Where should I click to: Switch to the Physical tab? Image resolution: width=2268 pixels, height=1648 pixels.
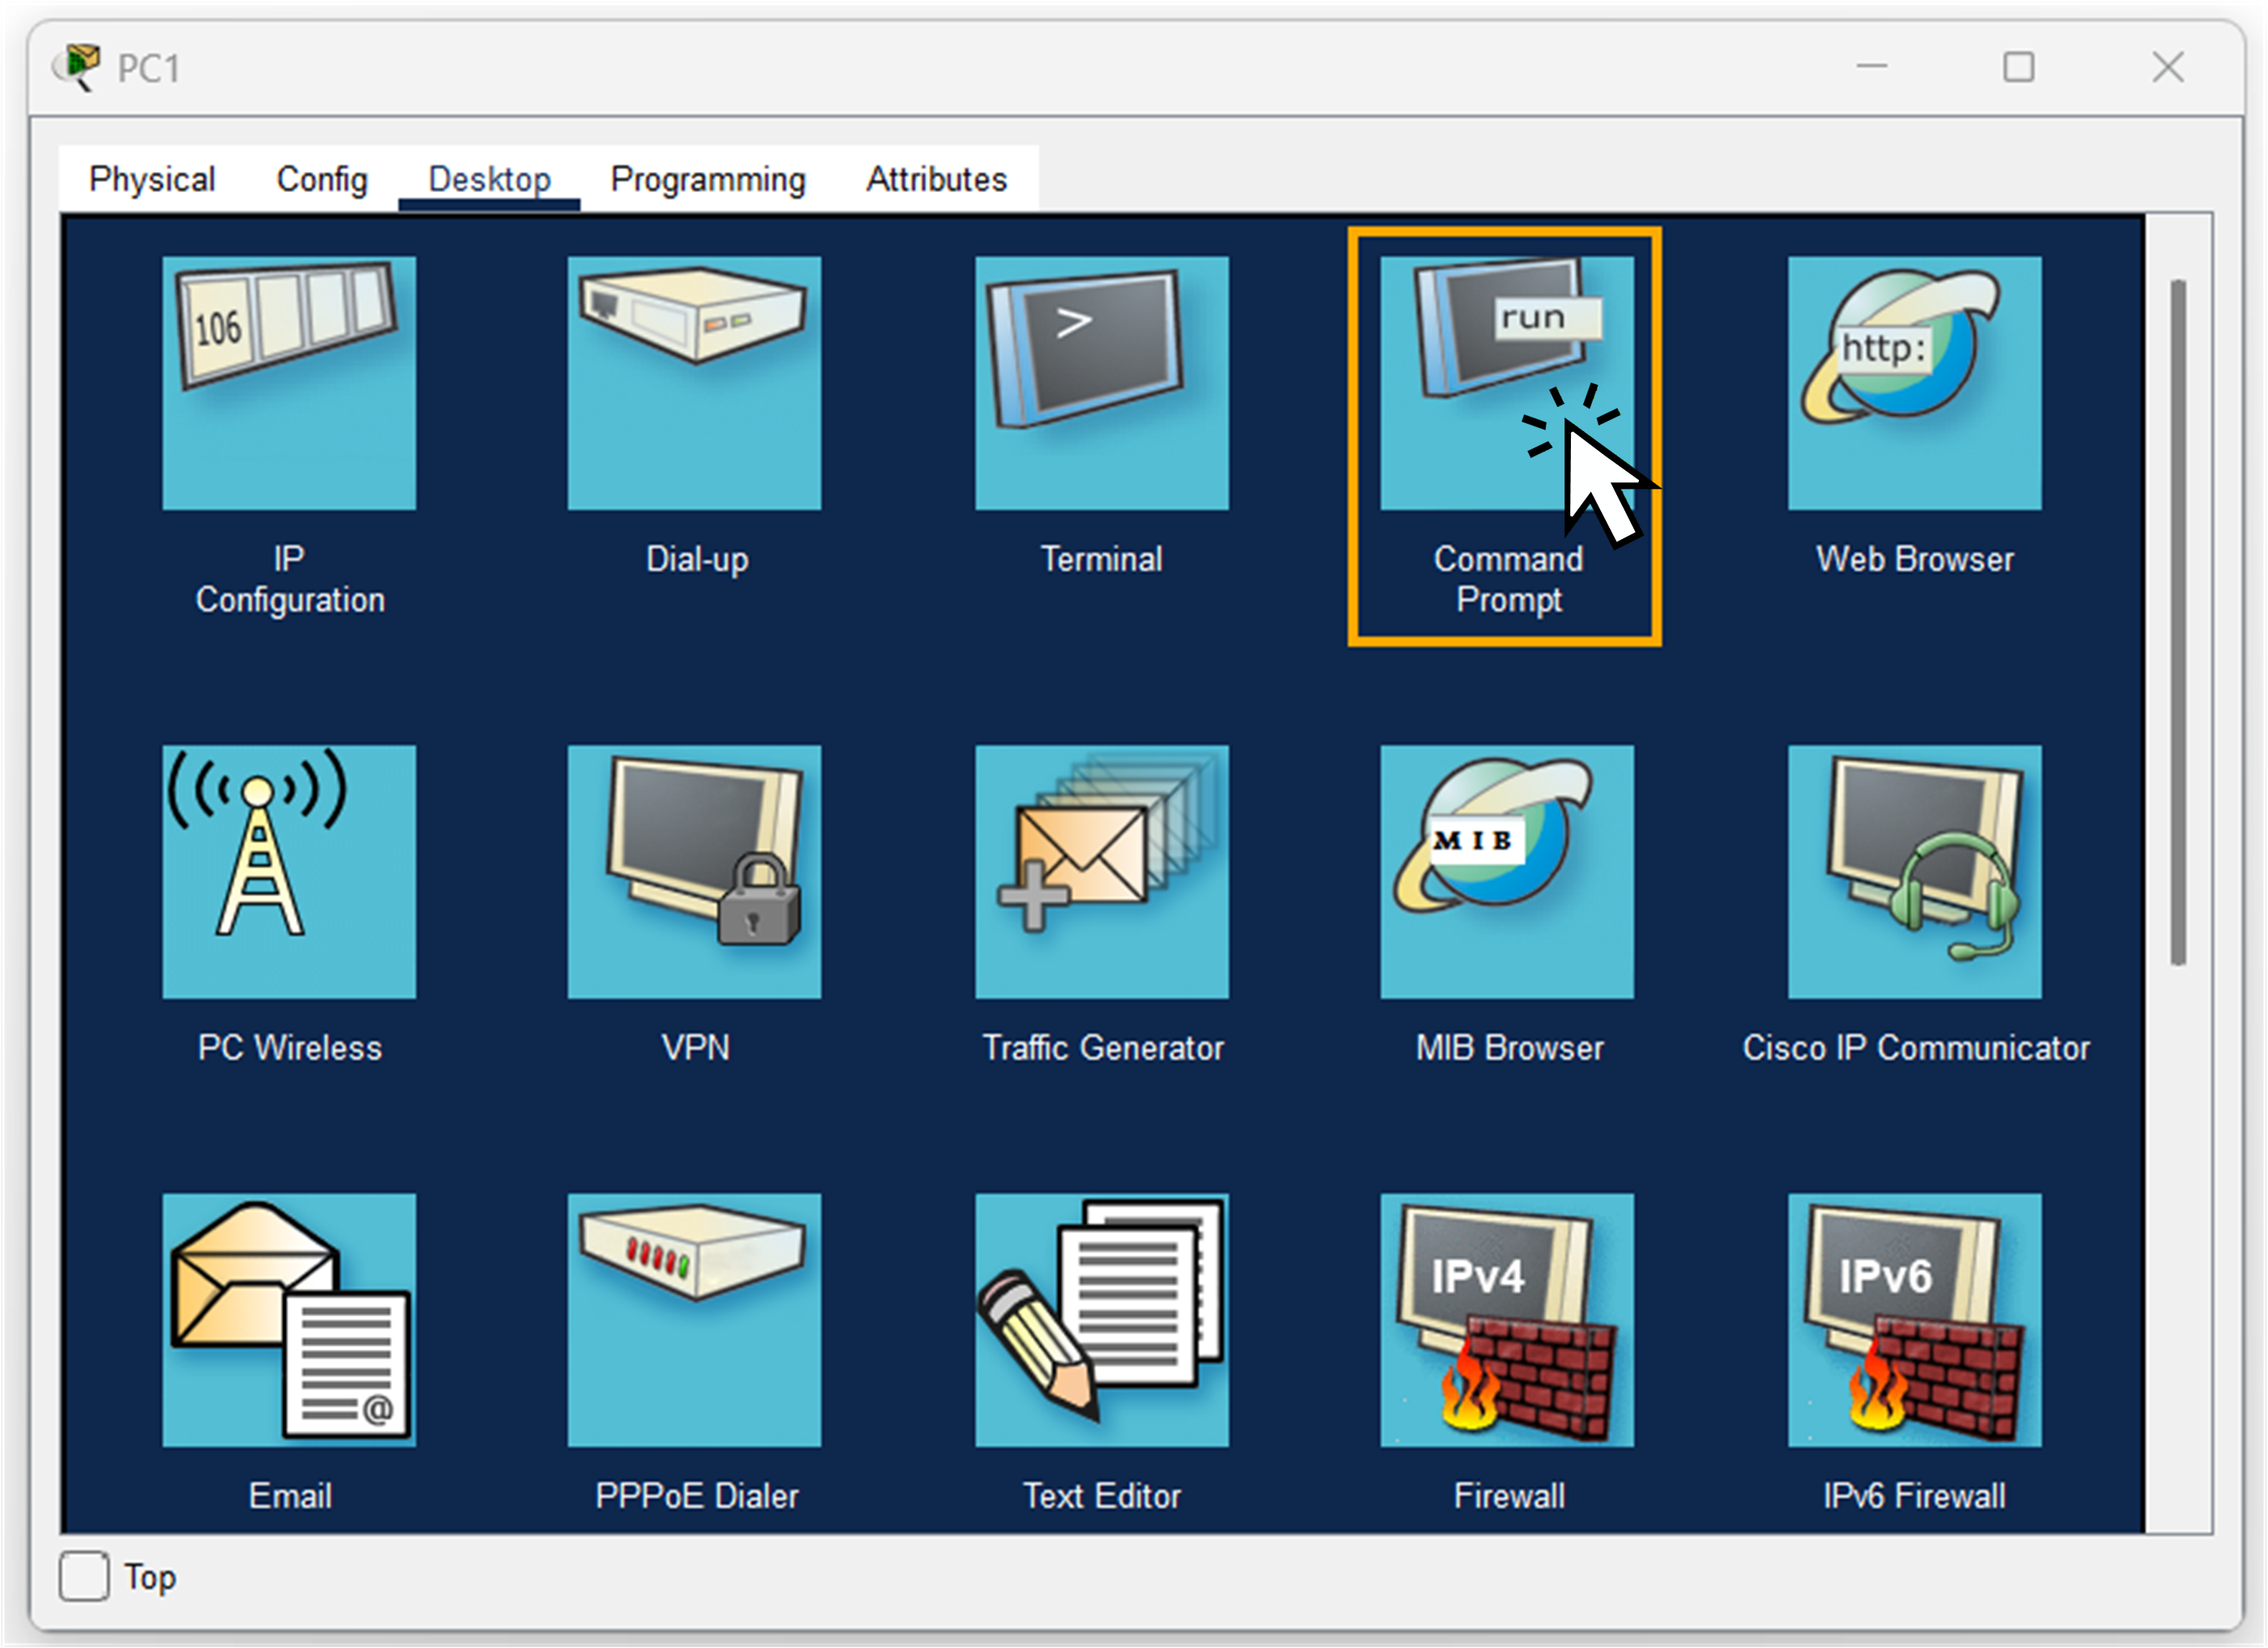tap(152, 180)
